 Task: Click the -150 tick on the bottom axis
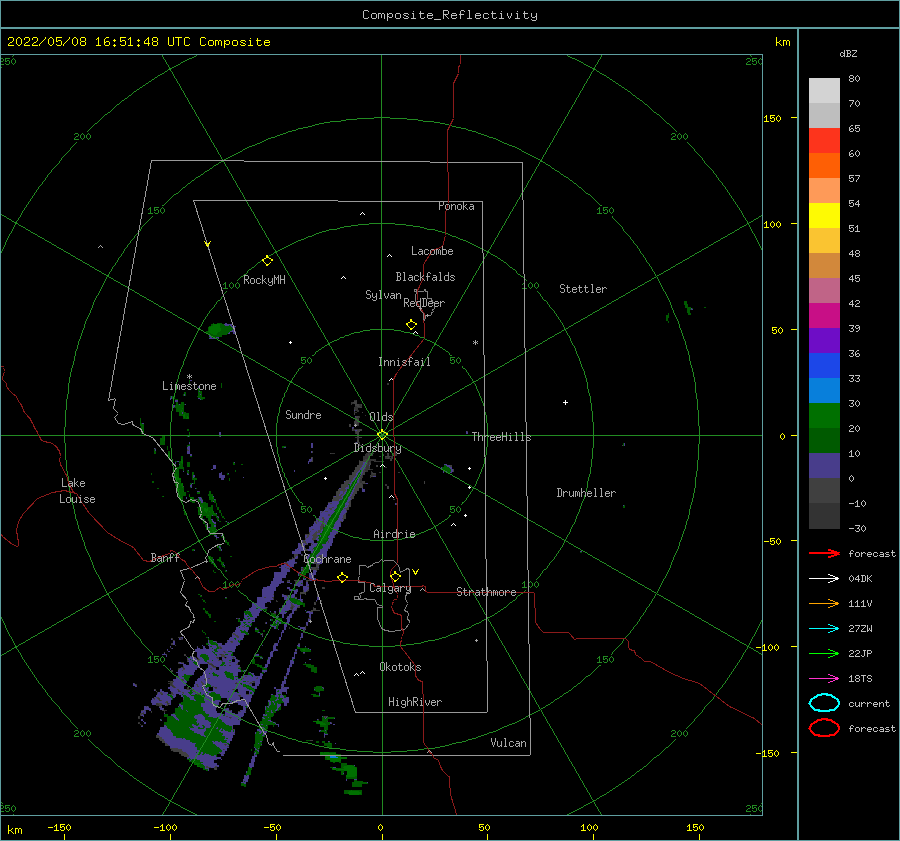(x=59, y=827)
